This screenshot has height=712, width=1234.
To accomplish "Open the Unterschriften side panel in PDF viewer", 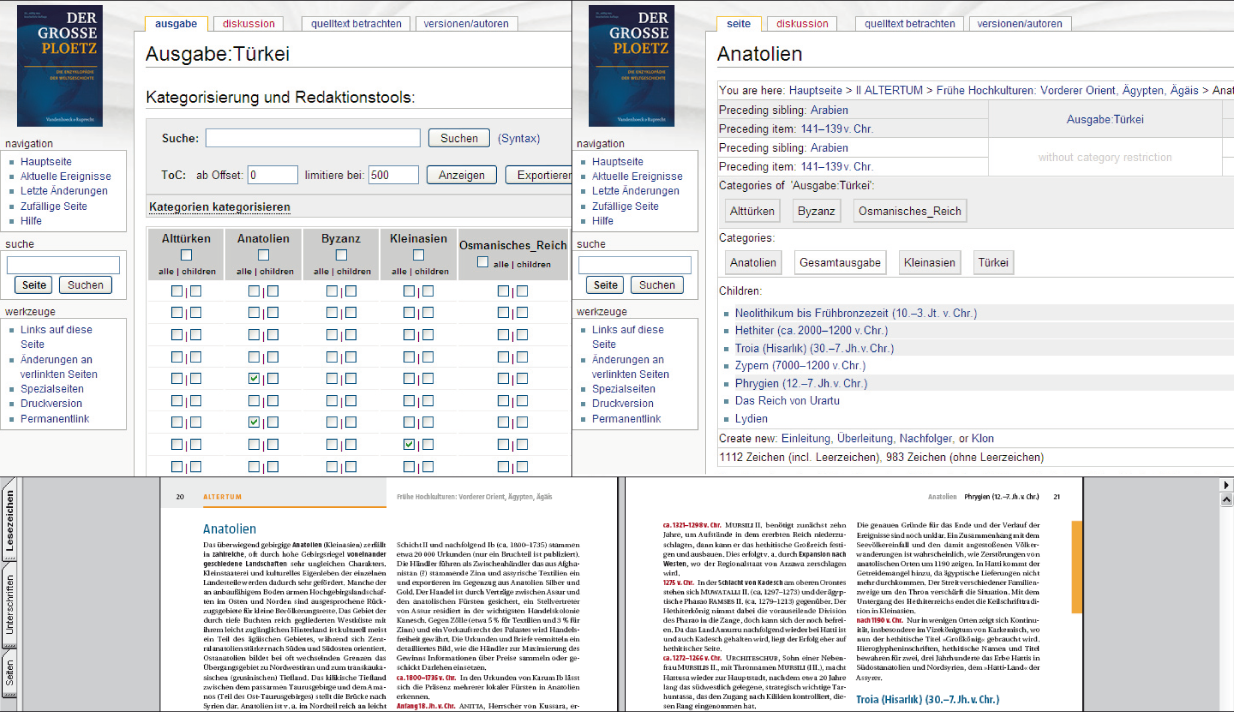I will 10,606.
